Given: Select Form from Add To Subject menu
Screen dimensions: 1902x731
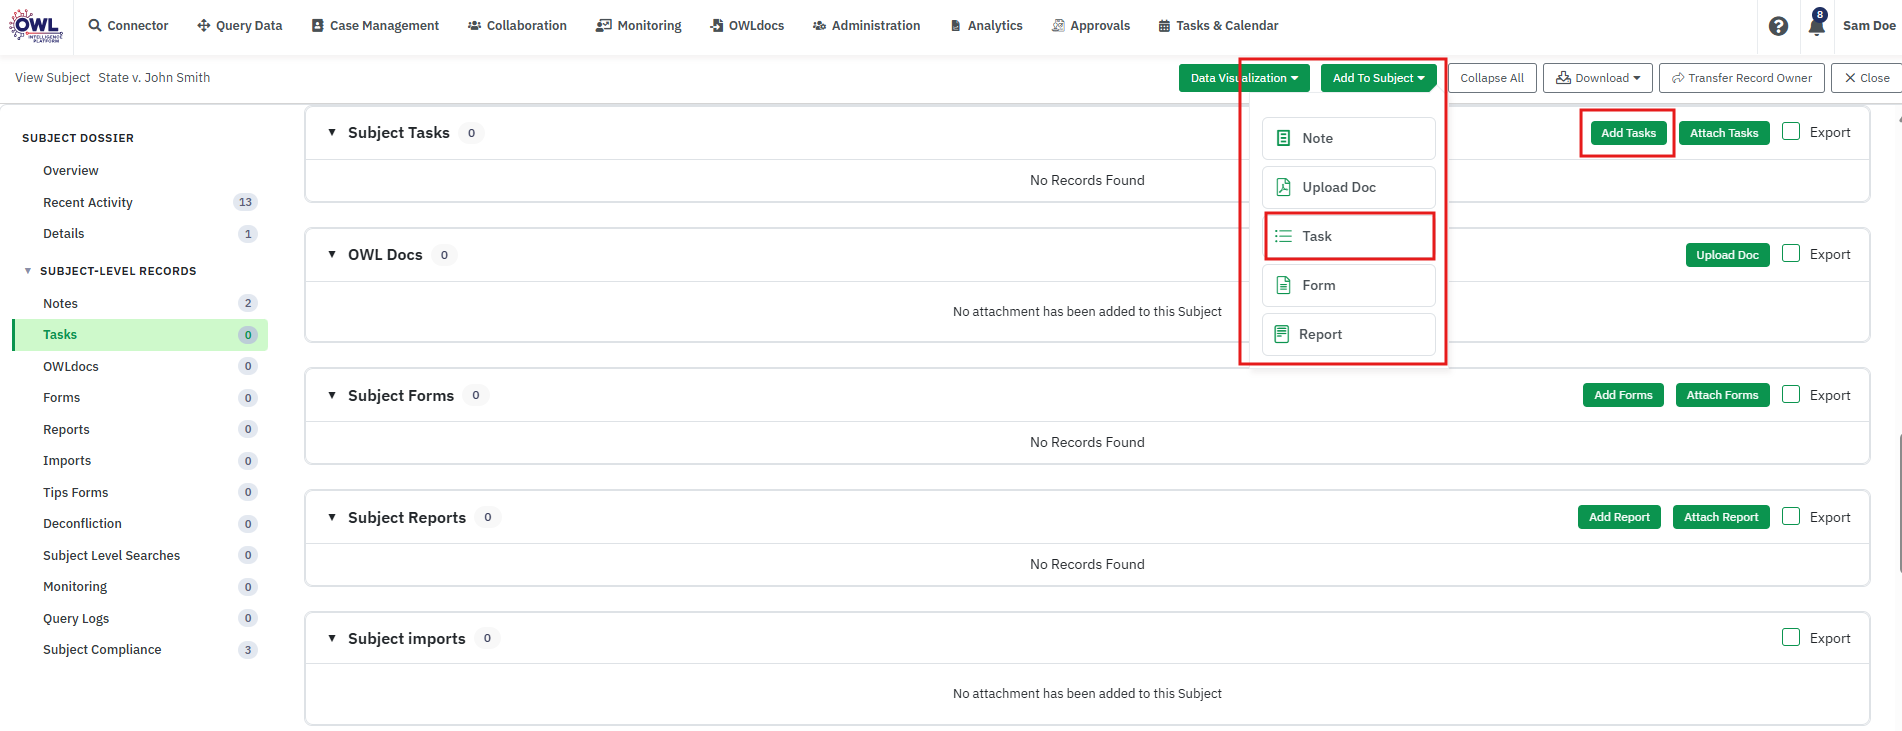Looking at the screenshot, I should coord(1348,285).
